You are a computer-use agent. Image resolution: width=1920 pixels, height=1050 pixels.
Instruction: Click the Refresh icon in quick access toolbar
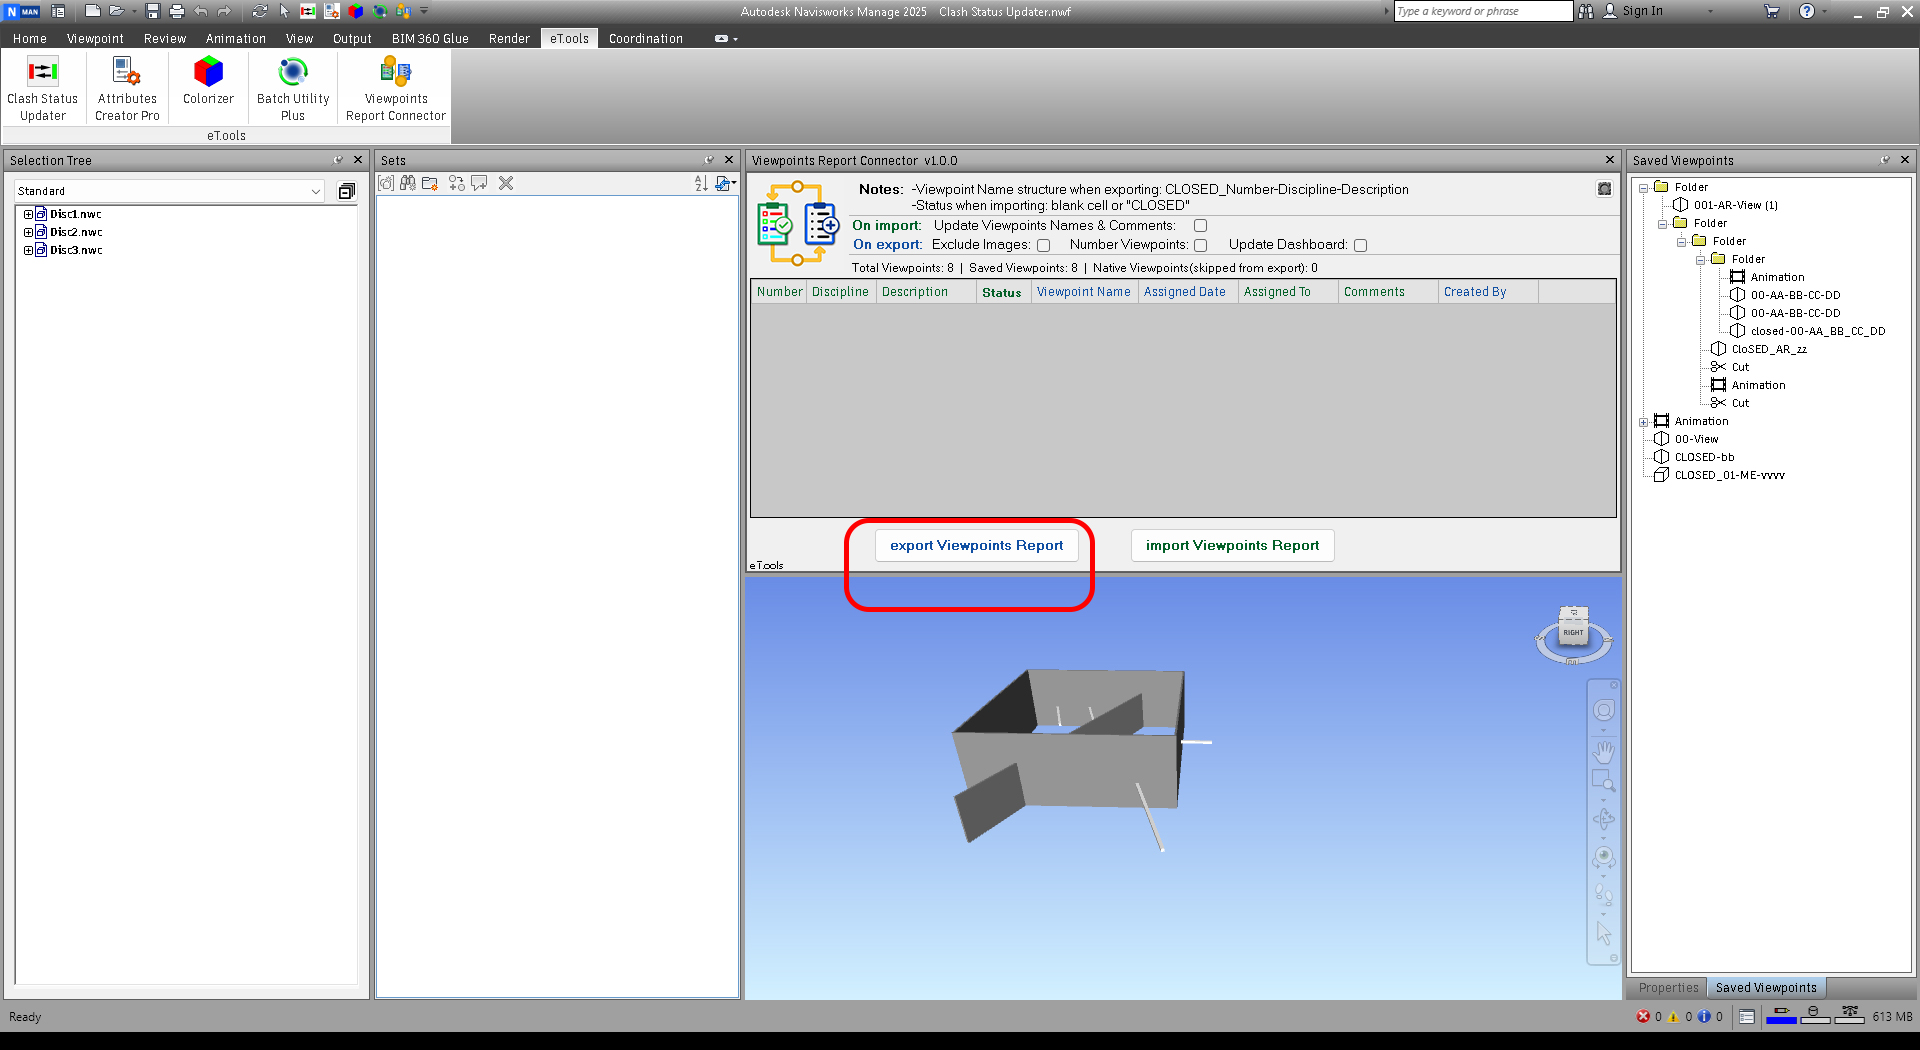260,11
